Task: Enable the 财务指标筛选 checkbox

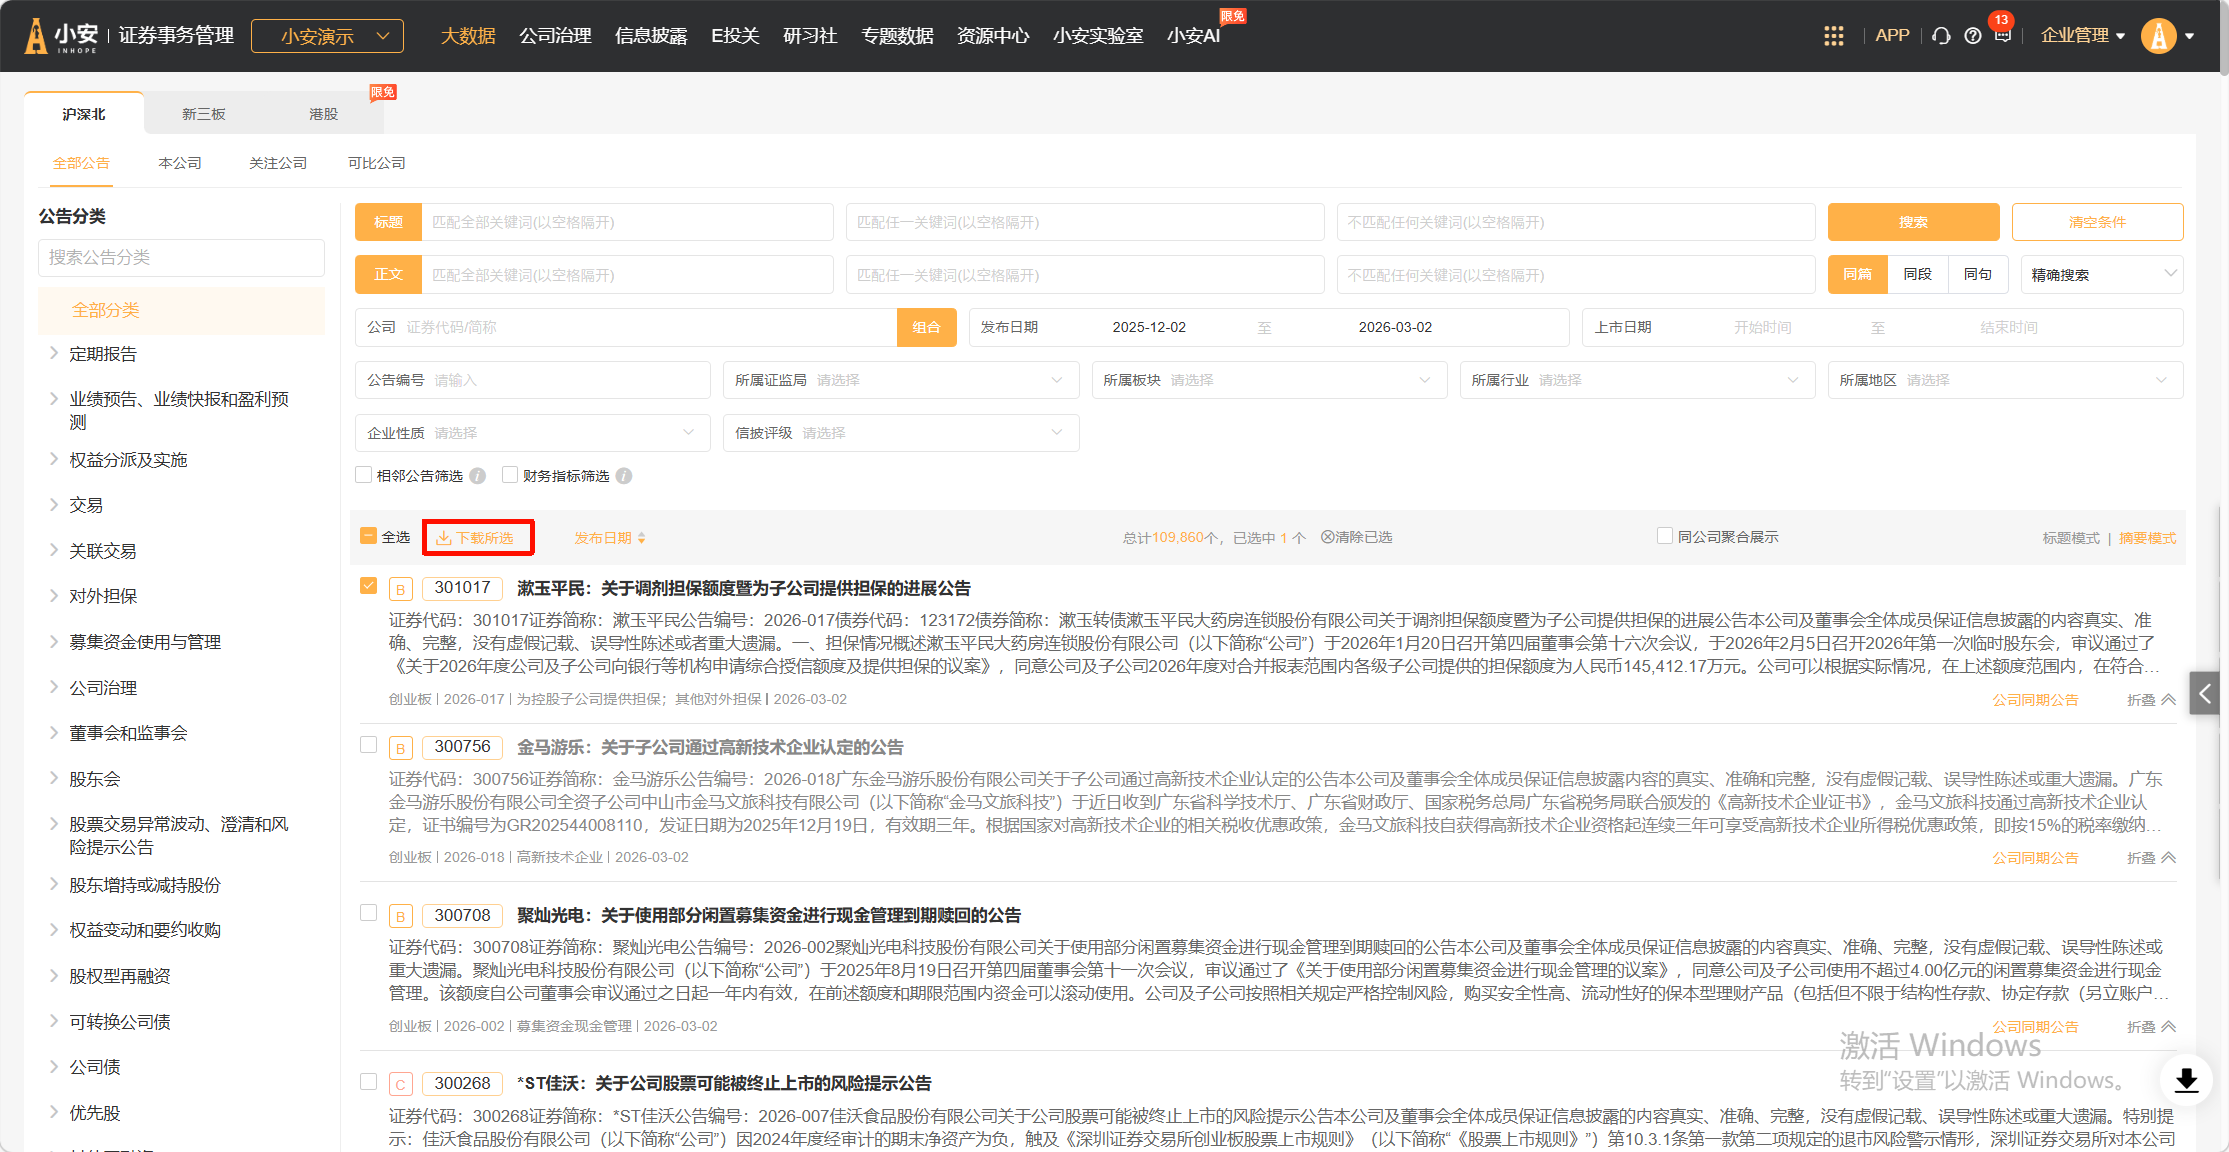Action: pyautogui.click(x=510, y=475)
